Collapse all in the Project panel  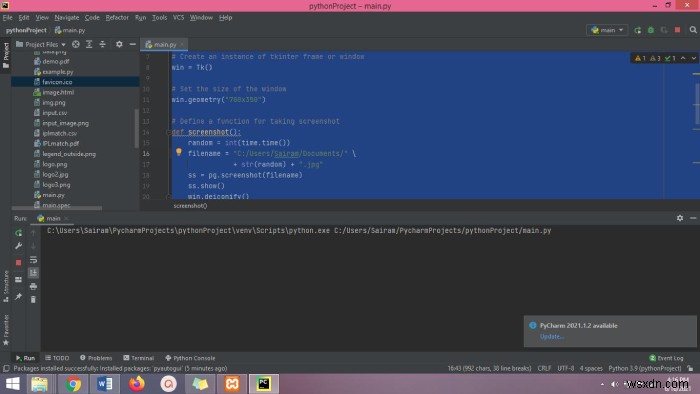(x=102, y=44)
